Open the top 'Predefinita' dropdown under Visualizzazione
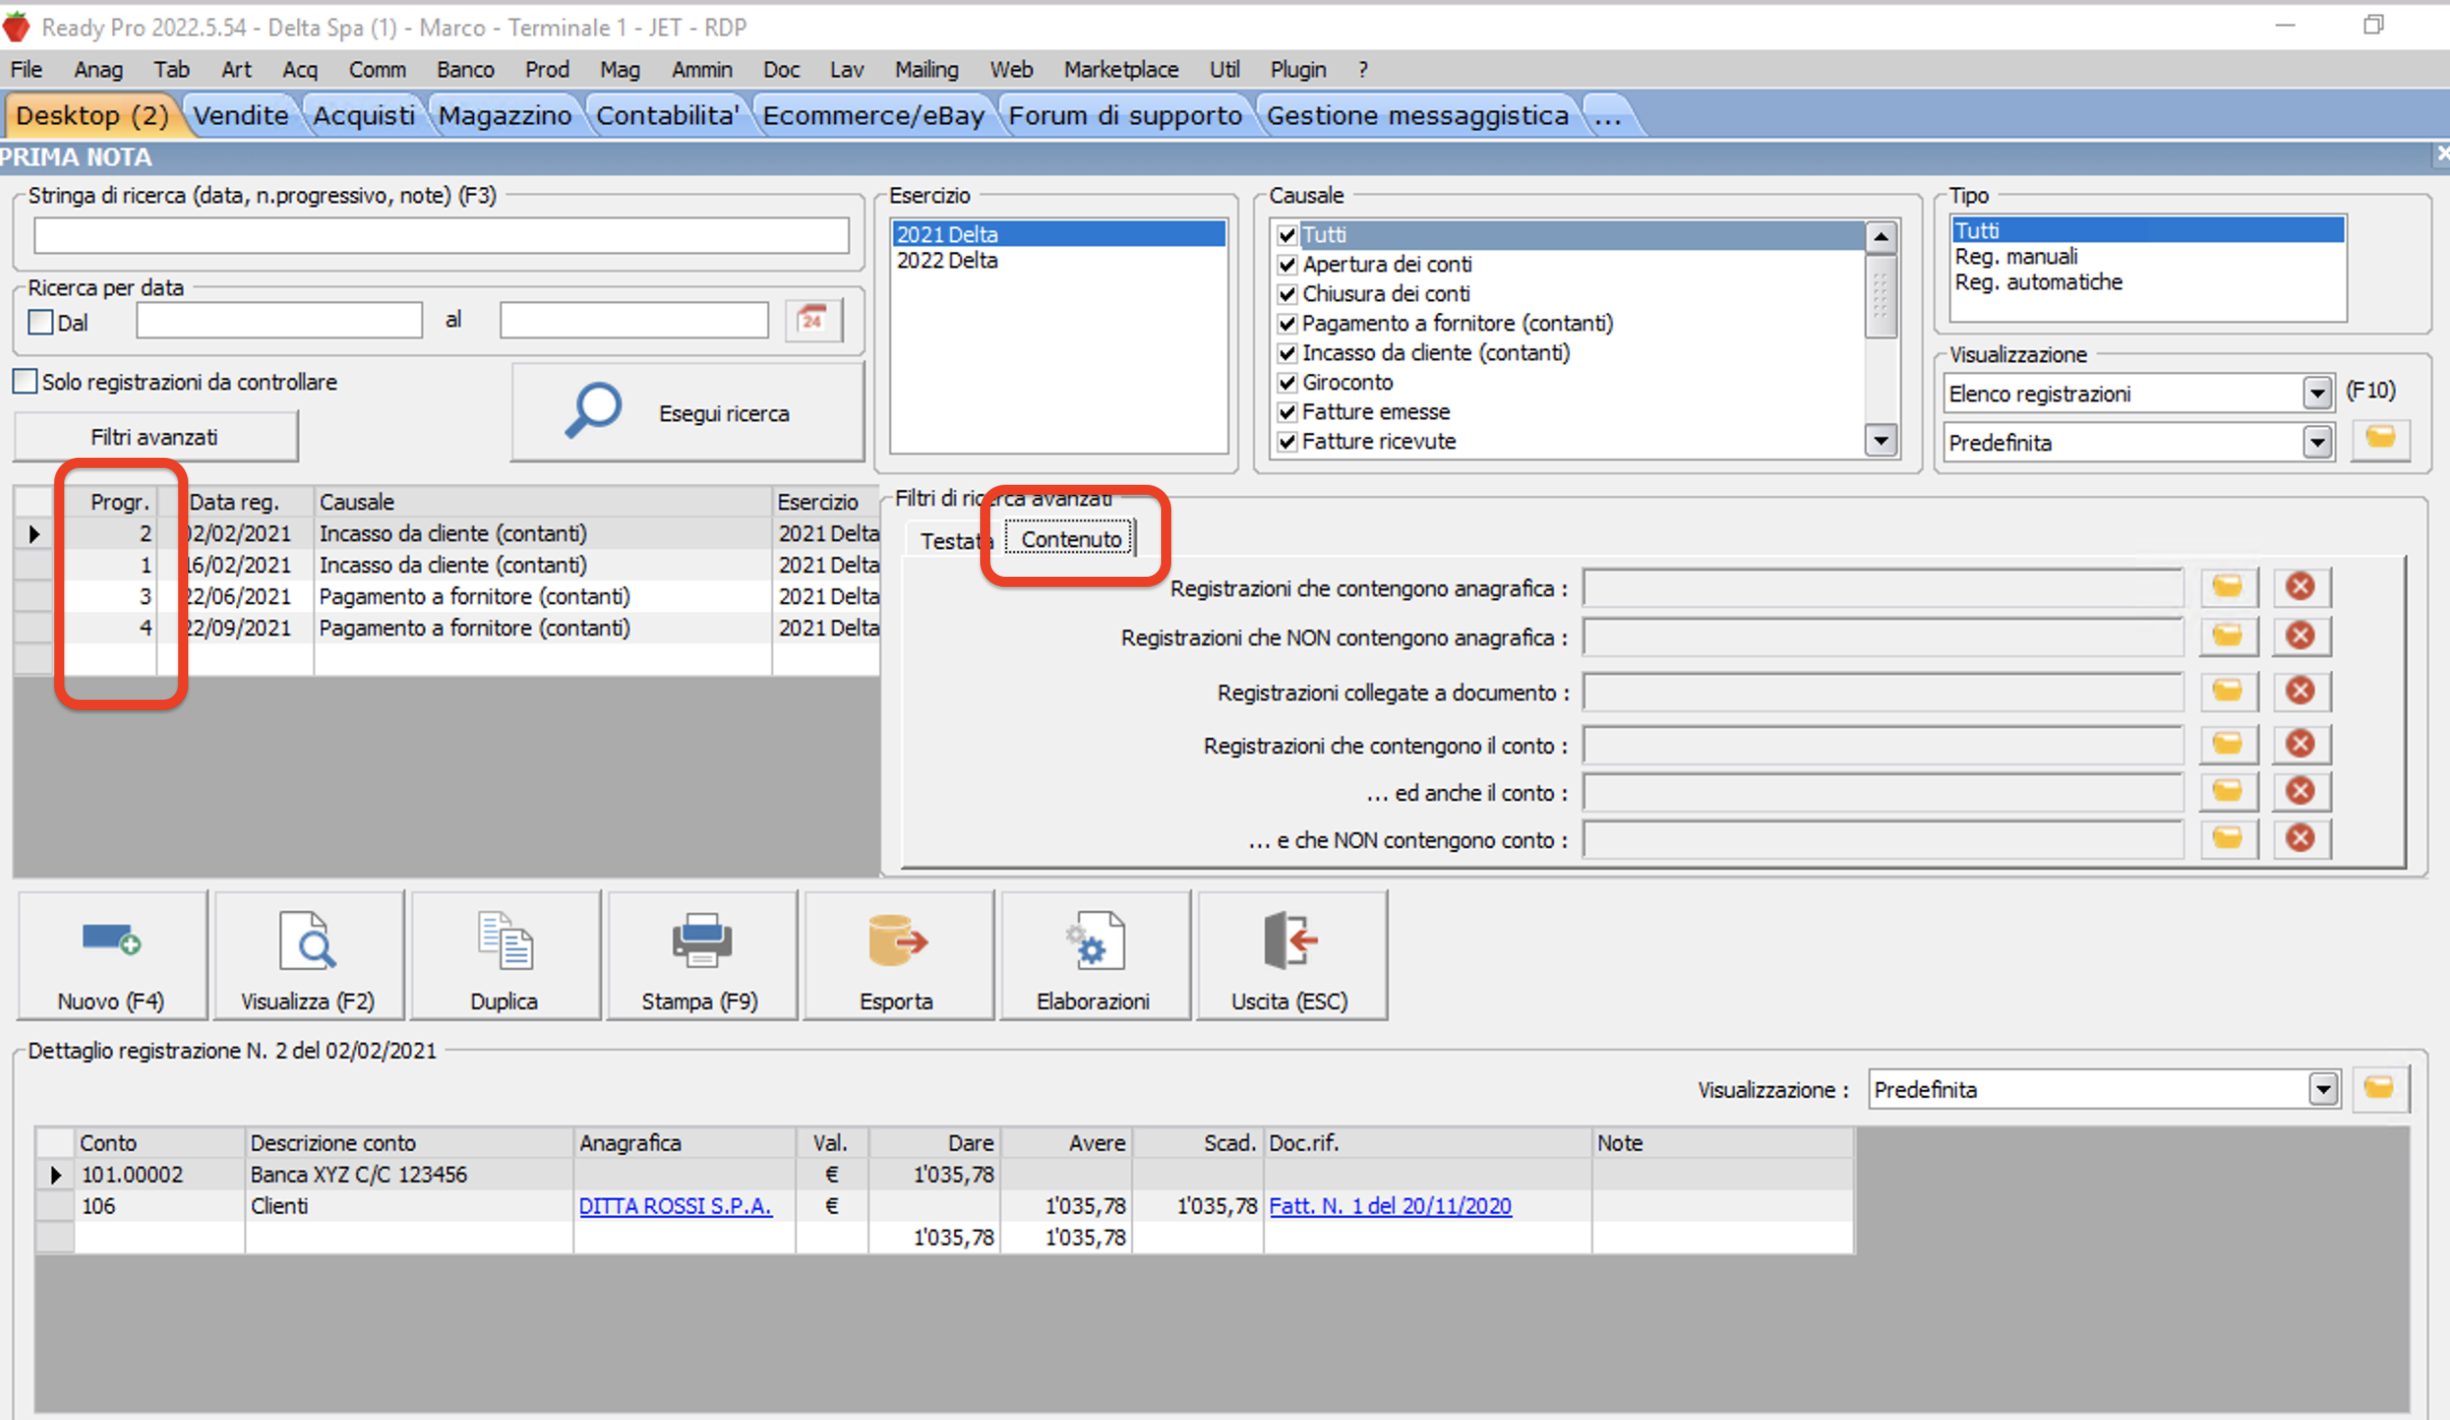The height and width of the screenshot is (1420, 2450). tap(2316, 442)
